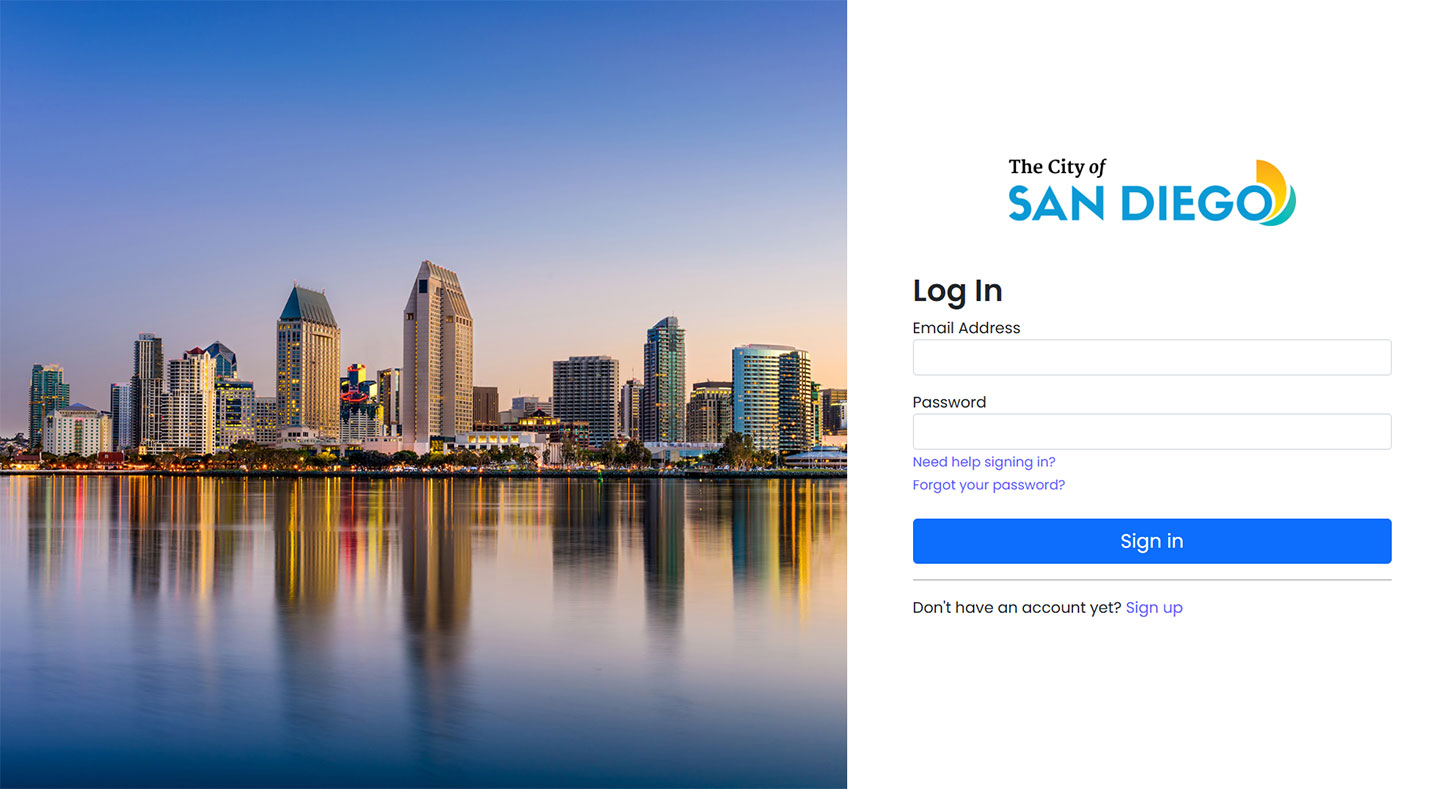Click the blue sky in skyline photo
The width and height of the screenshot is (1450, 789).
click(x=423, y=130)
